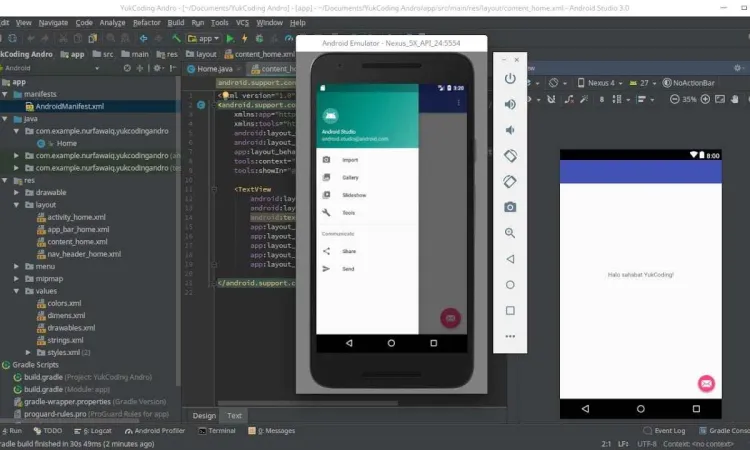The height and width of the screenshot is (450, 750).
Task: Click emulator sidebar overview square icon
Action: coord(510,311)
